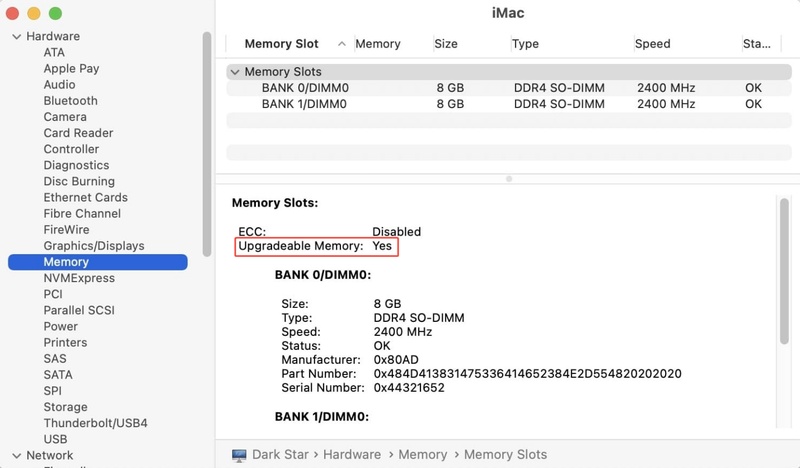Sort by the Speed column header
The width and height of the screenshot is (800, 468).
point(653,44)
